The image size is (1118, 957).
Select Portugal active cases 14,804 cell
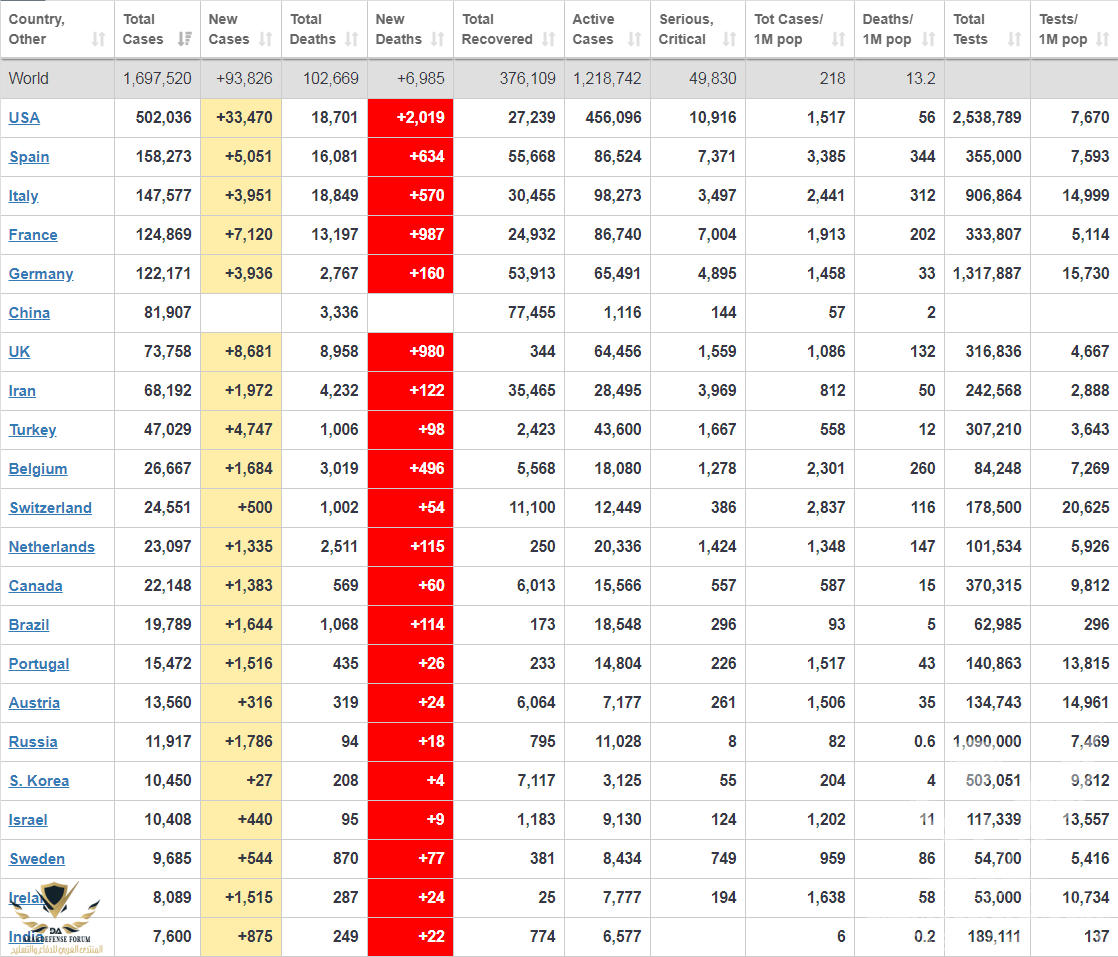[607, 664]
